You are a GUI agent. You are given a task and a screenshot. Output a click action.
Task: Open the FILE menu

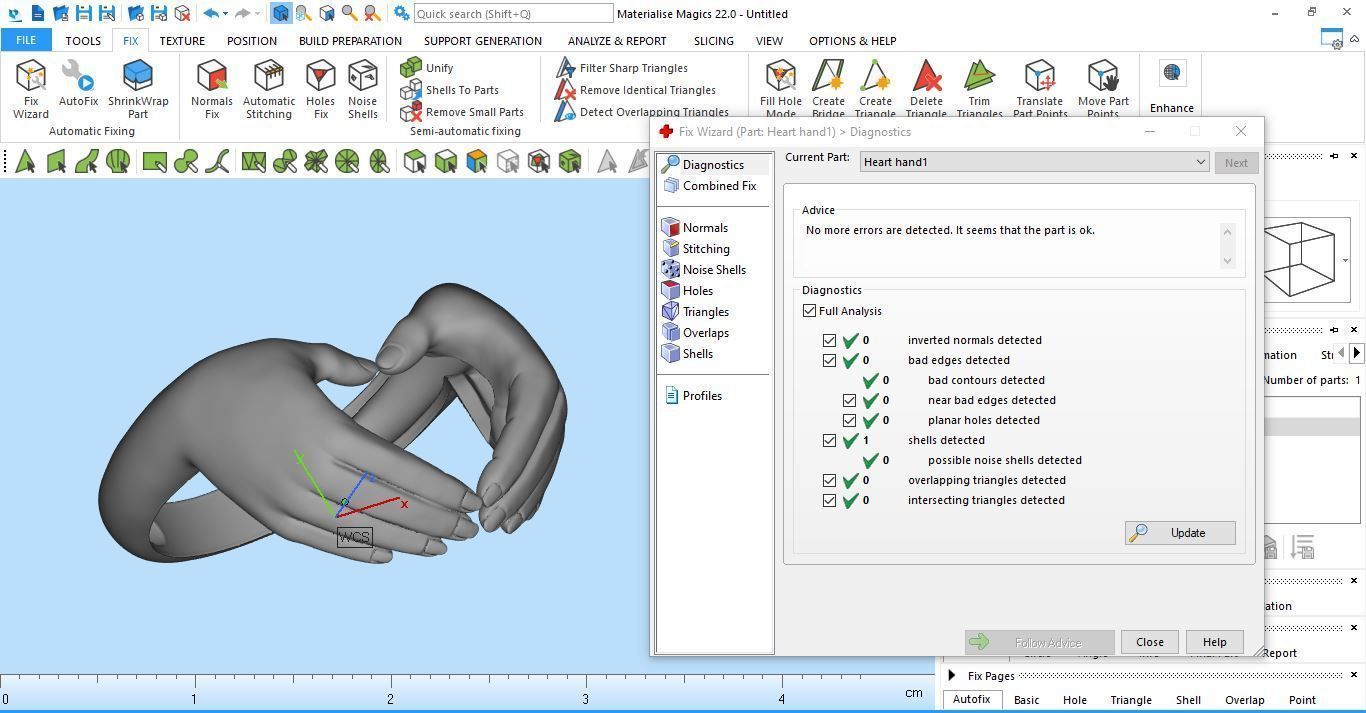click(26, 40)
